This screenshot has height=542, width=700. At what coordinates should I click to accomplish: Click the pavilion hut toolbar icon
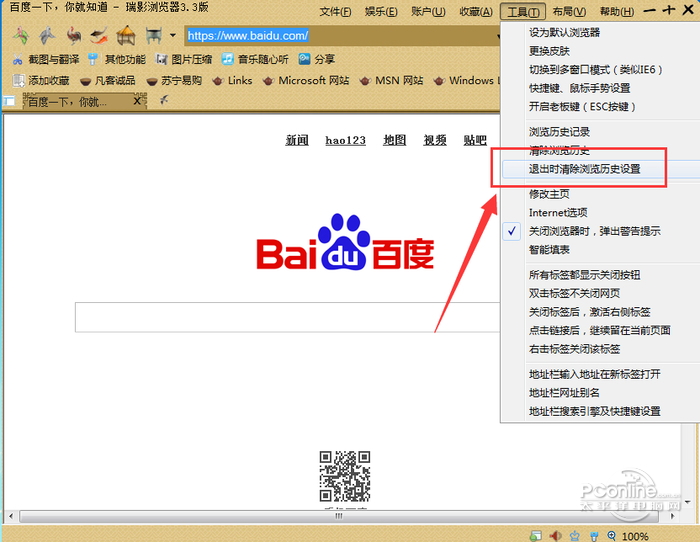(126, 35)
